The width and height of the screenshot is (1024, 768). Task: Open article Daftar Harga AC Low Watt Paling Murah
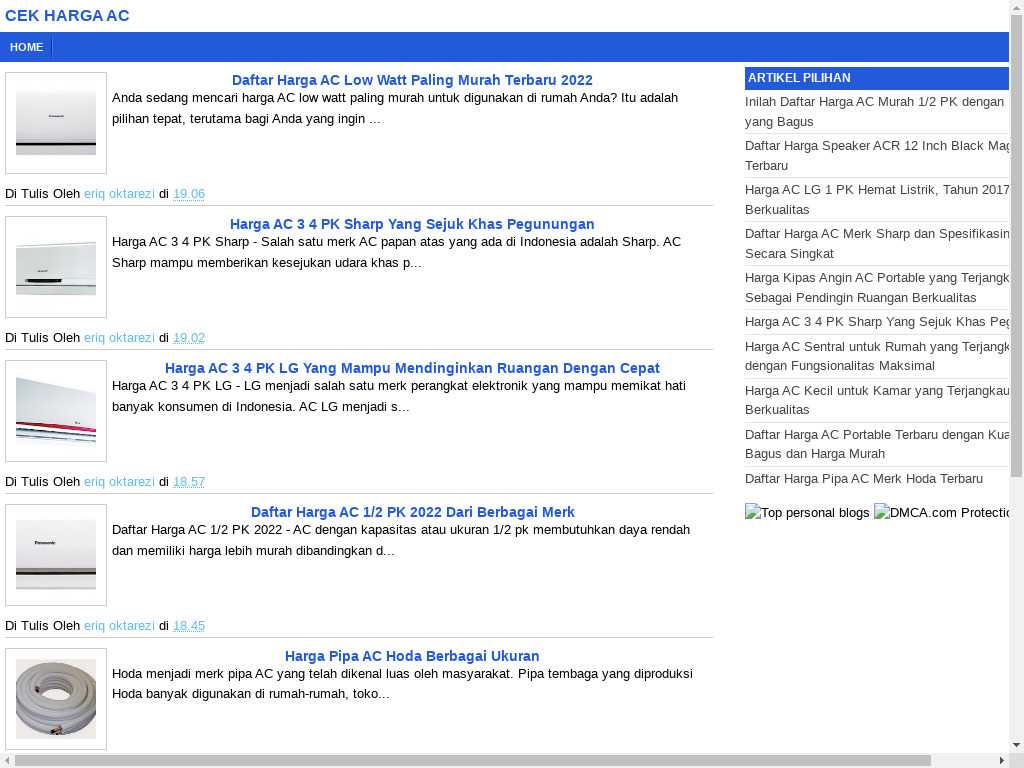click(412, 80)
